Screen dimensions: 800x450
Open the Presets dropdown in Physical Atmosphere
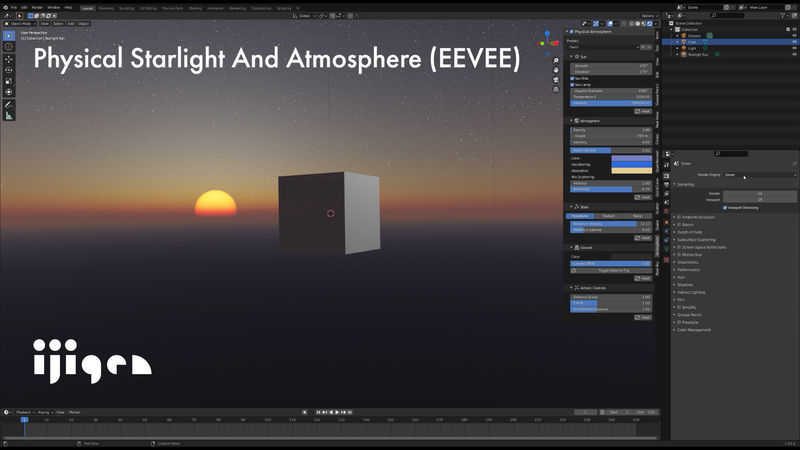(604, 47)
